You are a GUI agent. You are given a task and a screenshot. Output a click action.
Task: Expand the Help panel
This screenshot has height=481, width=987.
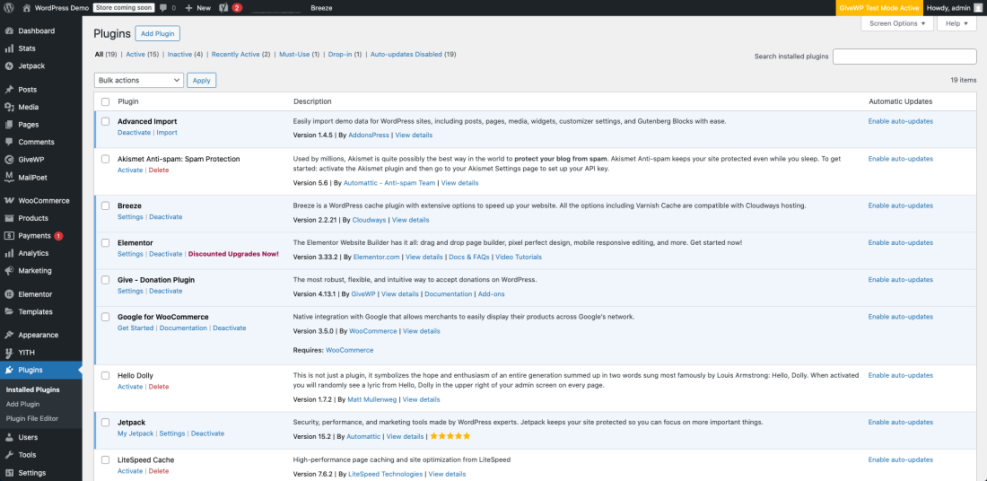[x=957, y=23]
